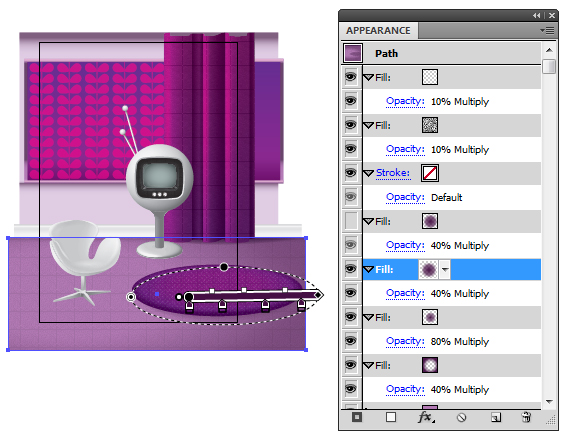Screen dimensions: 573x444
Task: Toggle the eye of the Fill above 80% Multiply
Action: coord(351,317)
